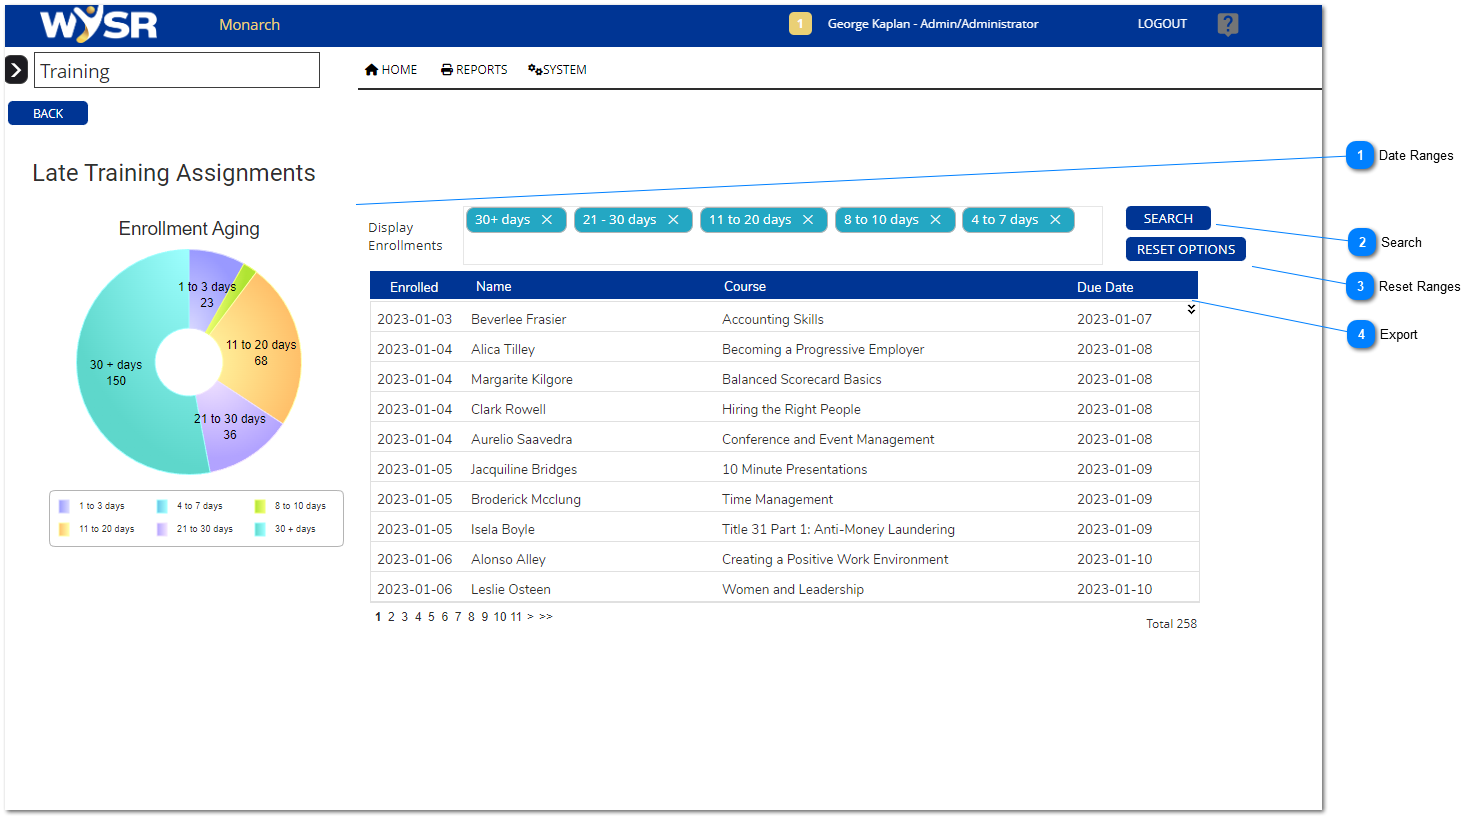Click the notification badge showing 1
The image size is (1477, 819).
coord(800,24)
